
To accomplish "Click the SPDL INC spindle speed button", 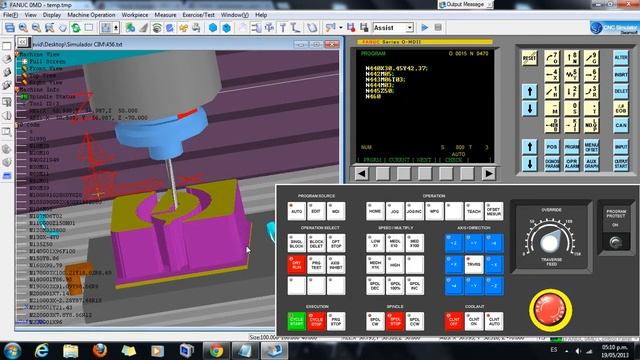I will pos(415,286).
